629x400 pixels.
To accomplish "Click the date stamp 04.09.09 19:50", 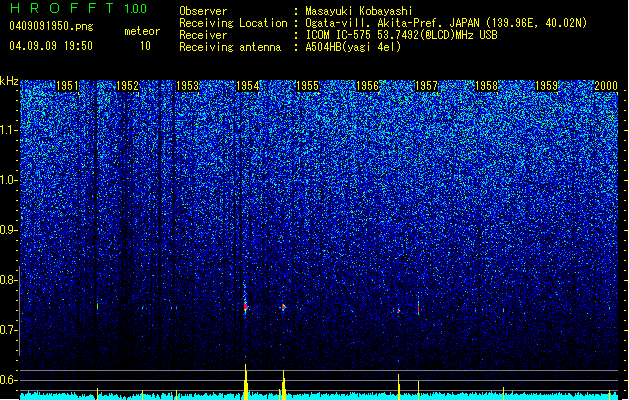I will pos(51,46).
